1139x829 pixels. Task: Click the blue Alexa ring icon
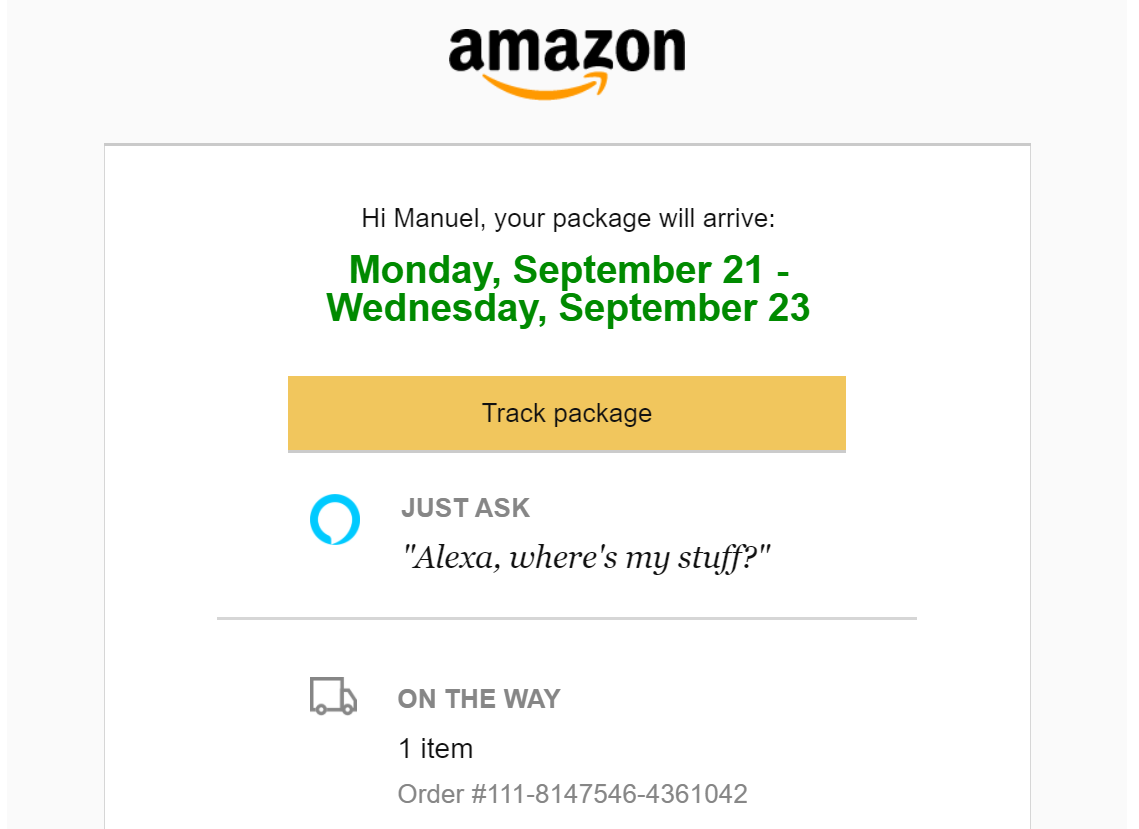[x=334, y=519]
